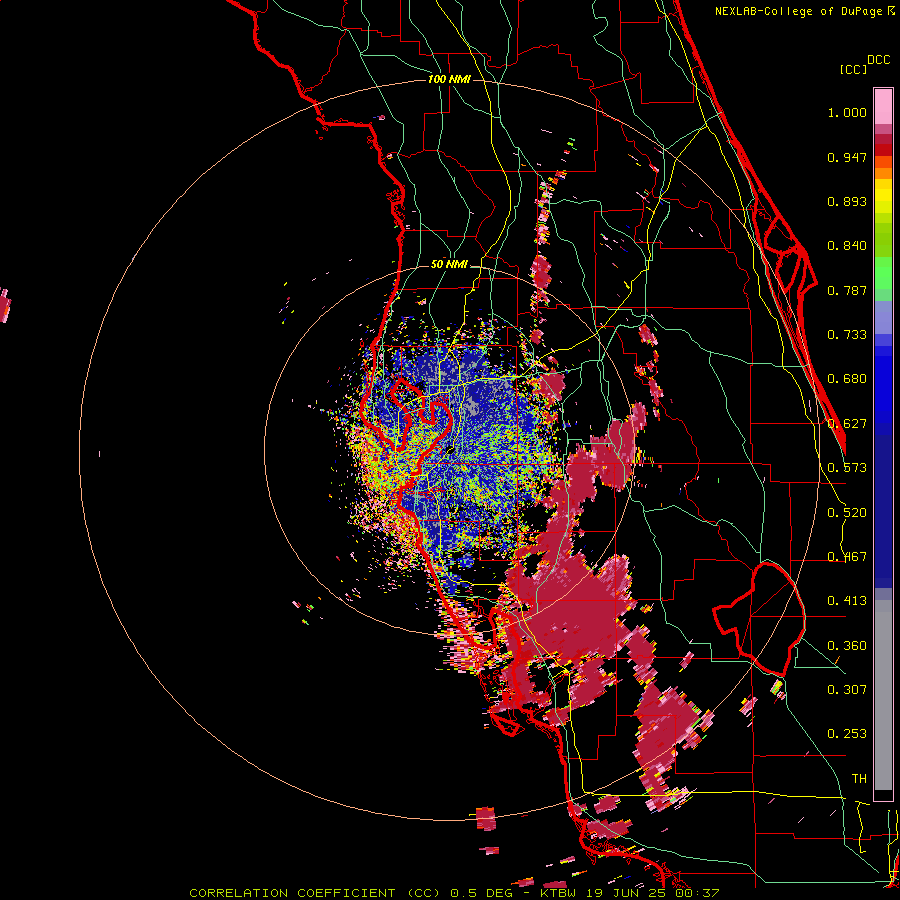Click the 0.733 color scale value

[x=847, y=335]
